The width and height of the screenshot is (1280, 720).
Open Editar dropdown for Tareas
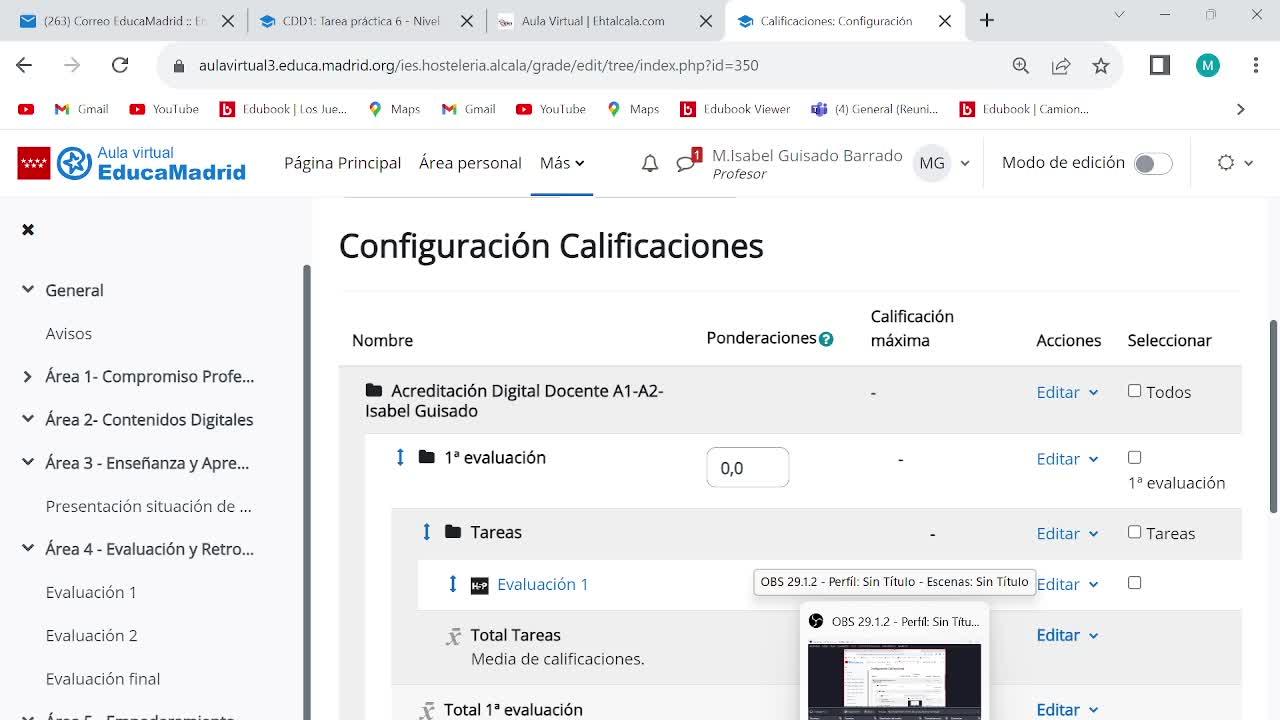point(1067,534)
